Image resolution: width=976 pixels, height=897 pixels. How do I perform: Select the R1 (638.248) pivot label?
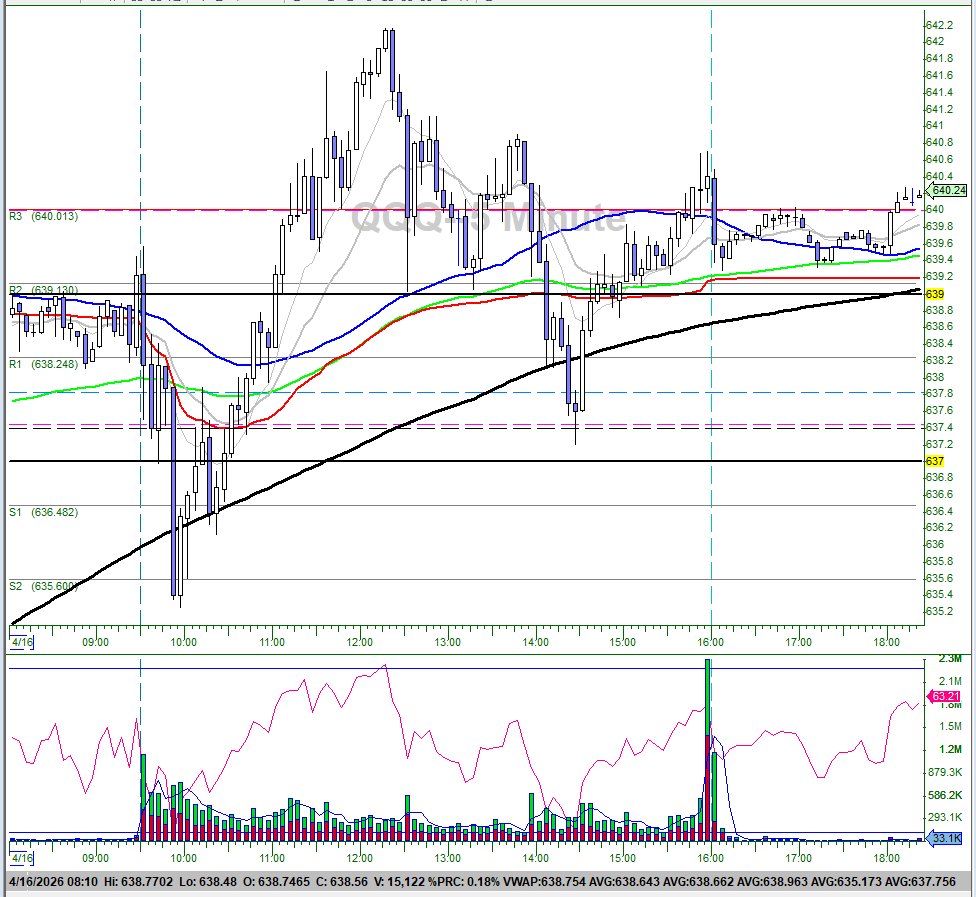point(44,364)
